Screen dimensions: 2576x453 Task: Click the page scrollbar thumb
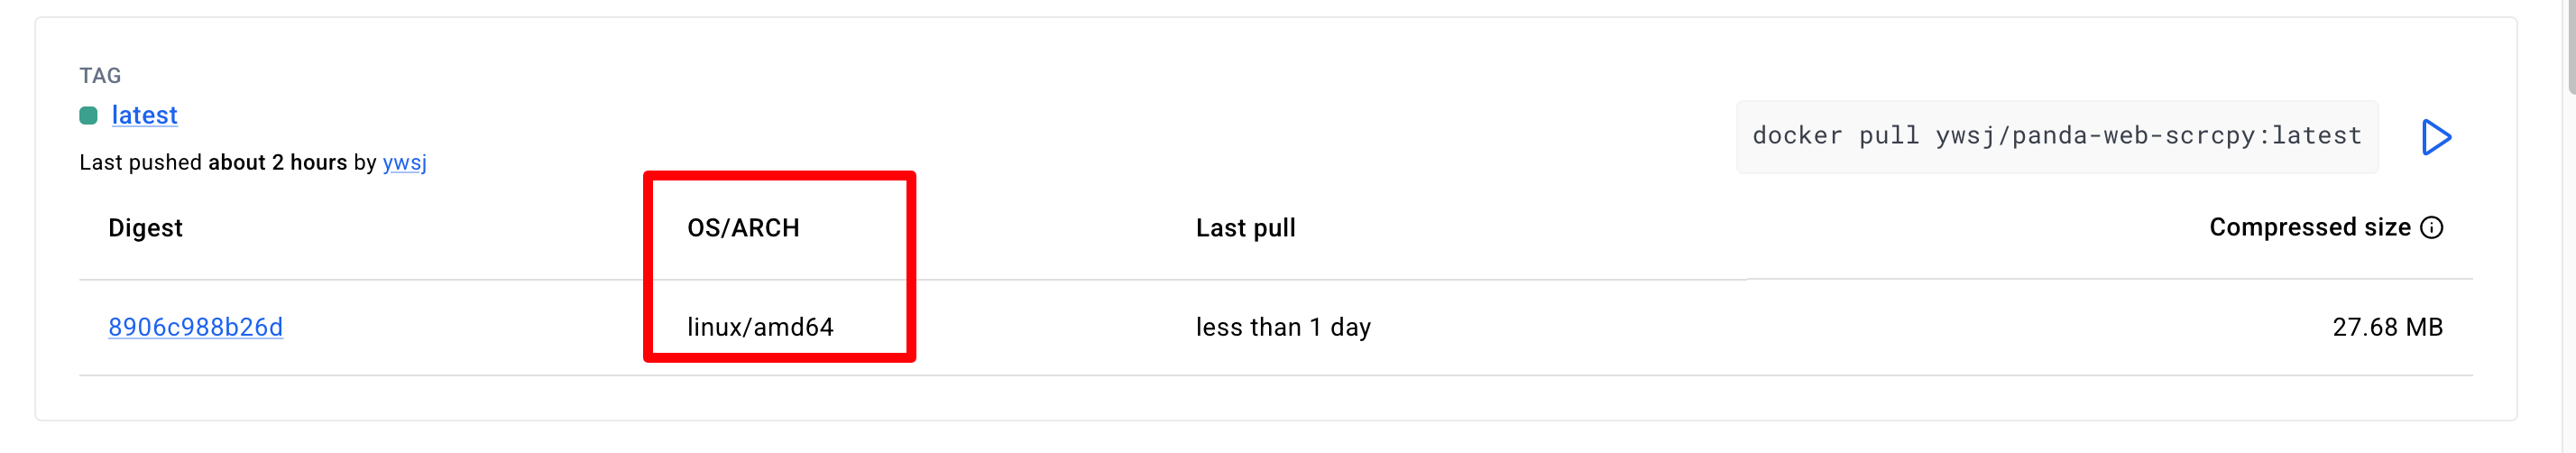point(2570,45)
